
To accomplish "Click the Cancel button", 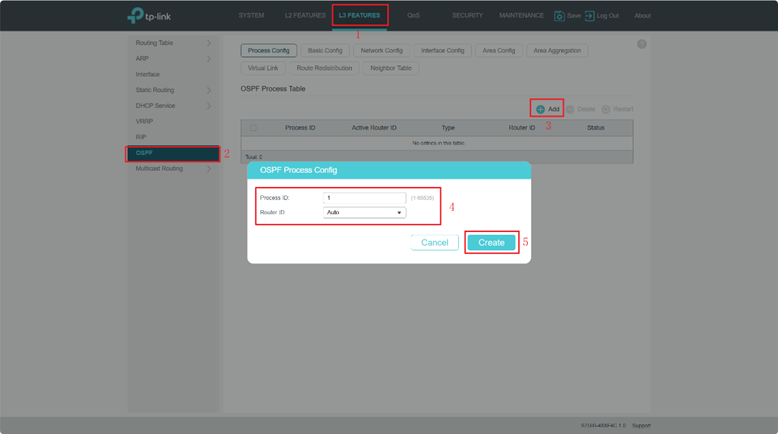I will 435,243.
